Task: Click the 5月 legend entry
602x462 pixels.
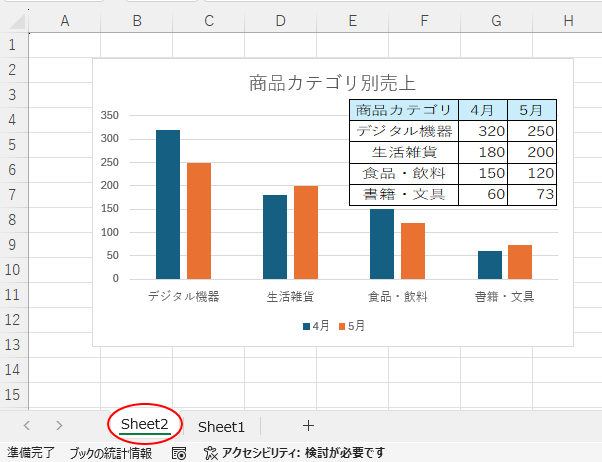Action: pyautogui.click(x=352, y=326)
